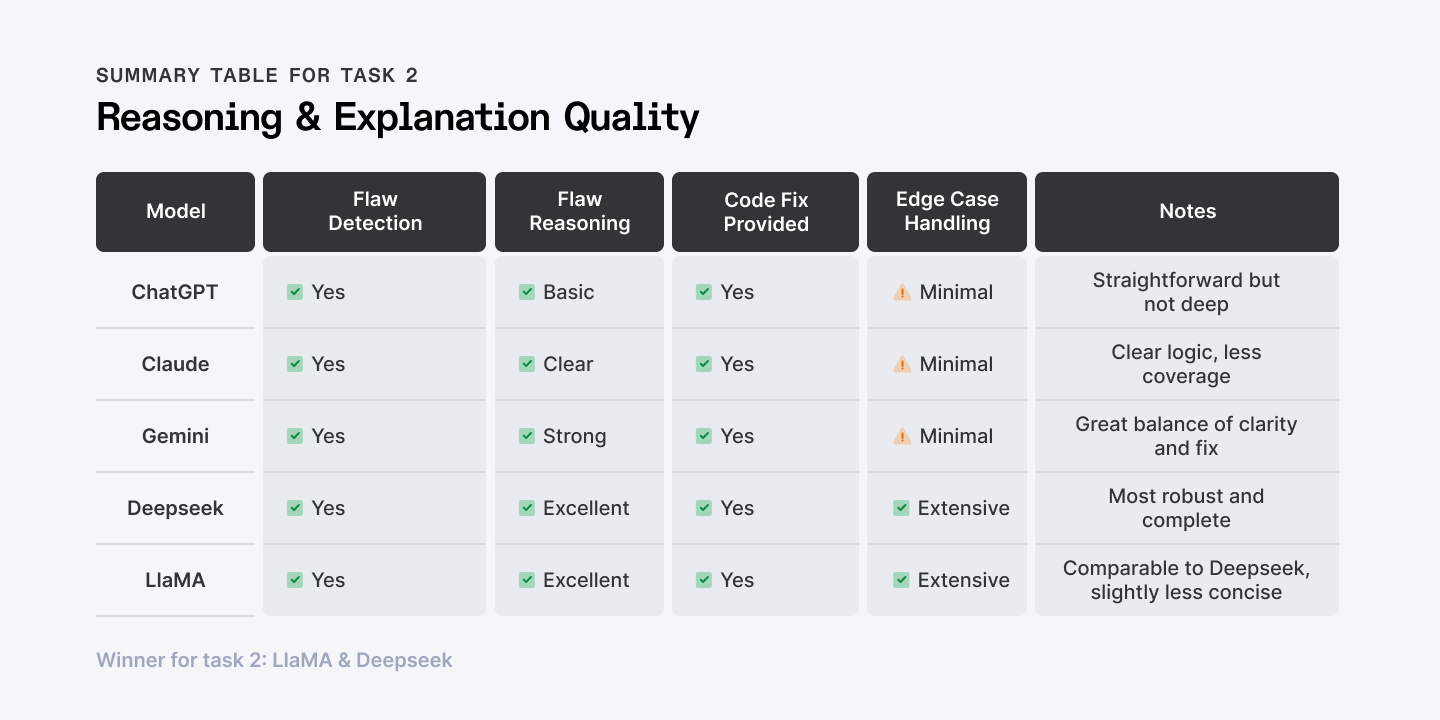Click the warning icon in ChatGPT's Edge Case cell
This screenshot has width=1440, height=720.
[902, 292]
